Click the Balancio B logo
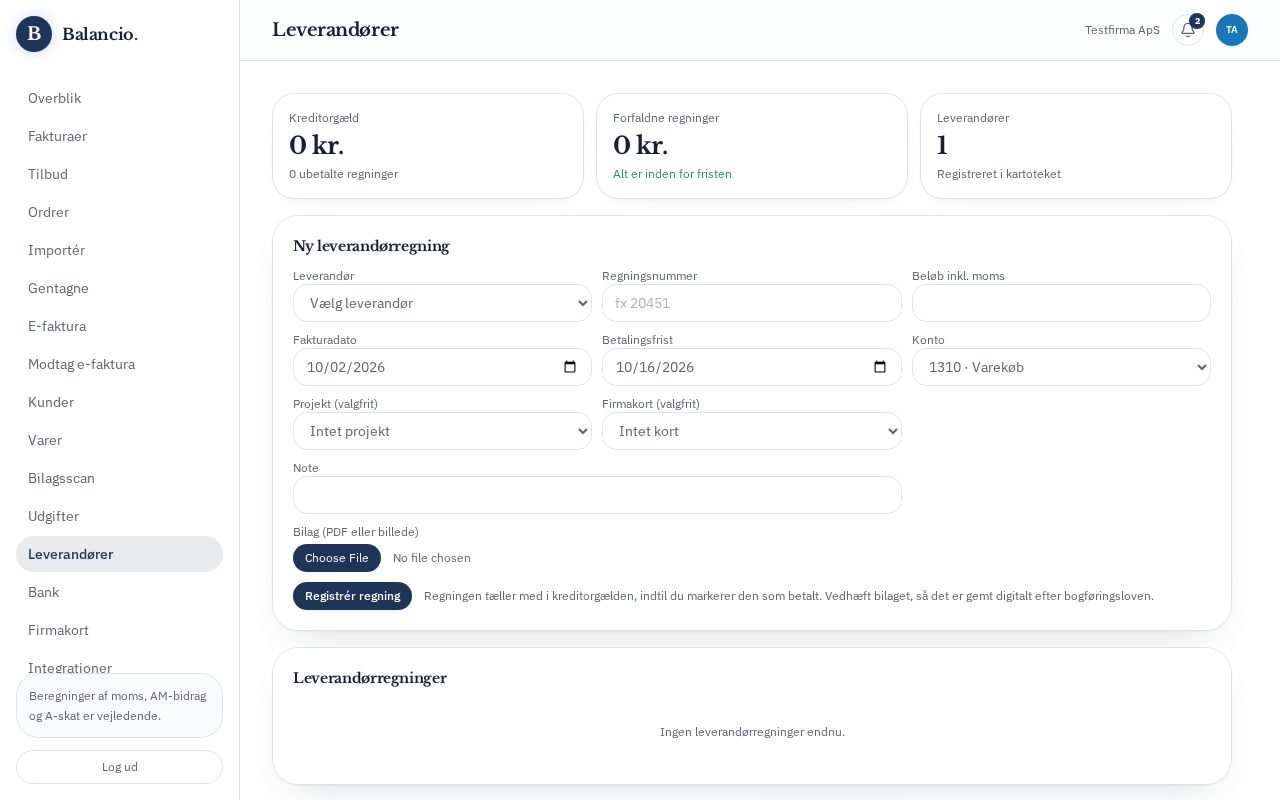The width and height of the screenshot is (1280, 800). [34, 34]
